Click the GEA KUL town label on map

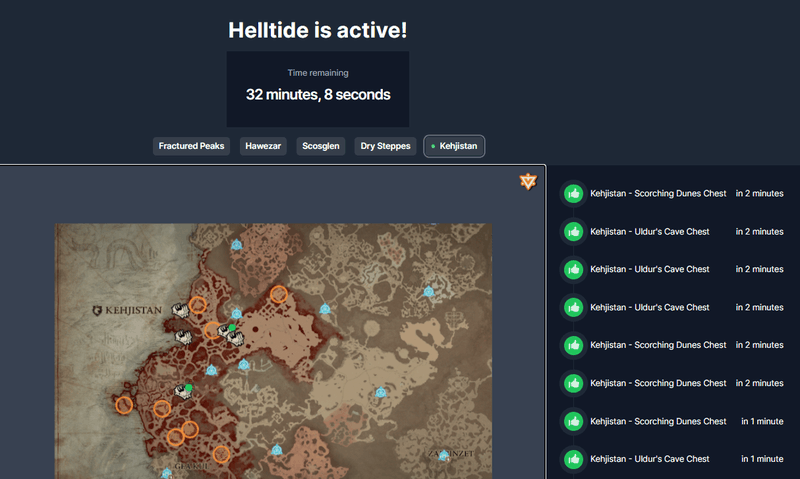pos(192,466)
